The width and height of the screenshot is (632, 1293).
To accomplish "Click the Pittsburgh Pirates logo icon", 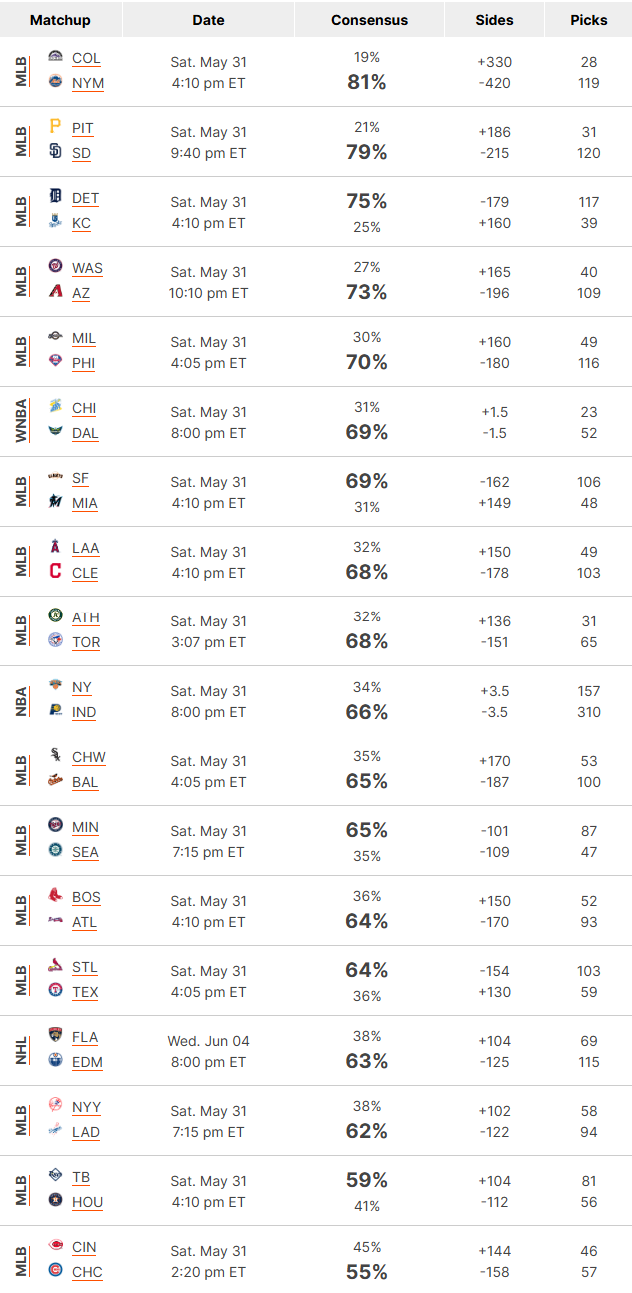I will click(x=55, y=128).
